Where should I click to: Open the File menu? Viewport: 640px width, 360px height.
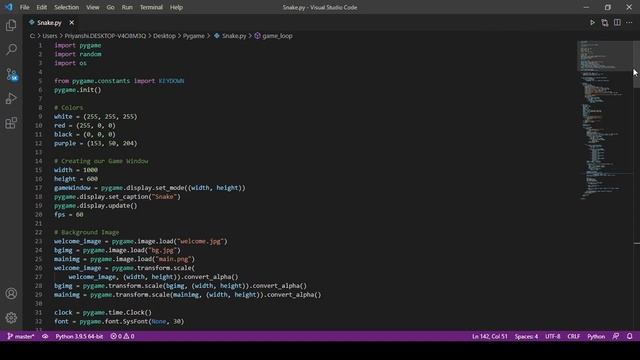pyautogui.click(x=24, y=7)
